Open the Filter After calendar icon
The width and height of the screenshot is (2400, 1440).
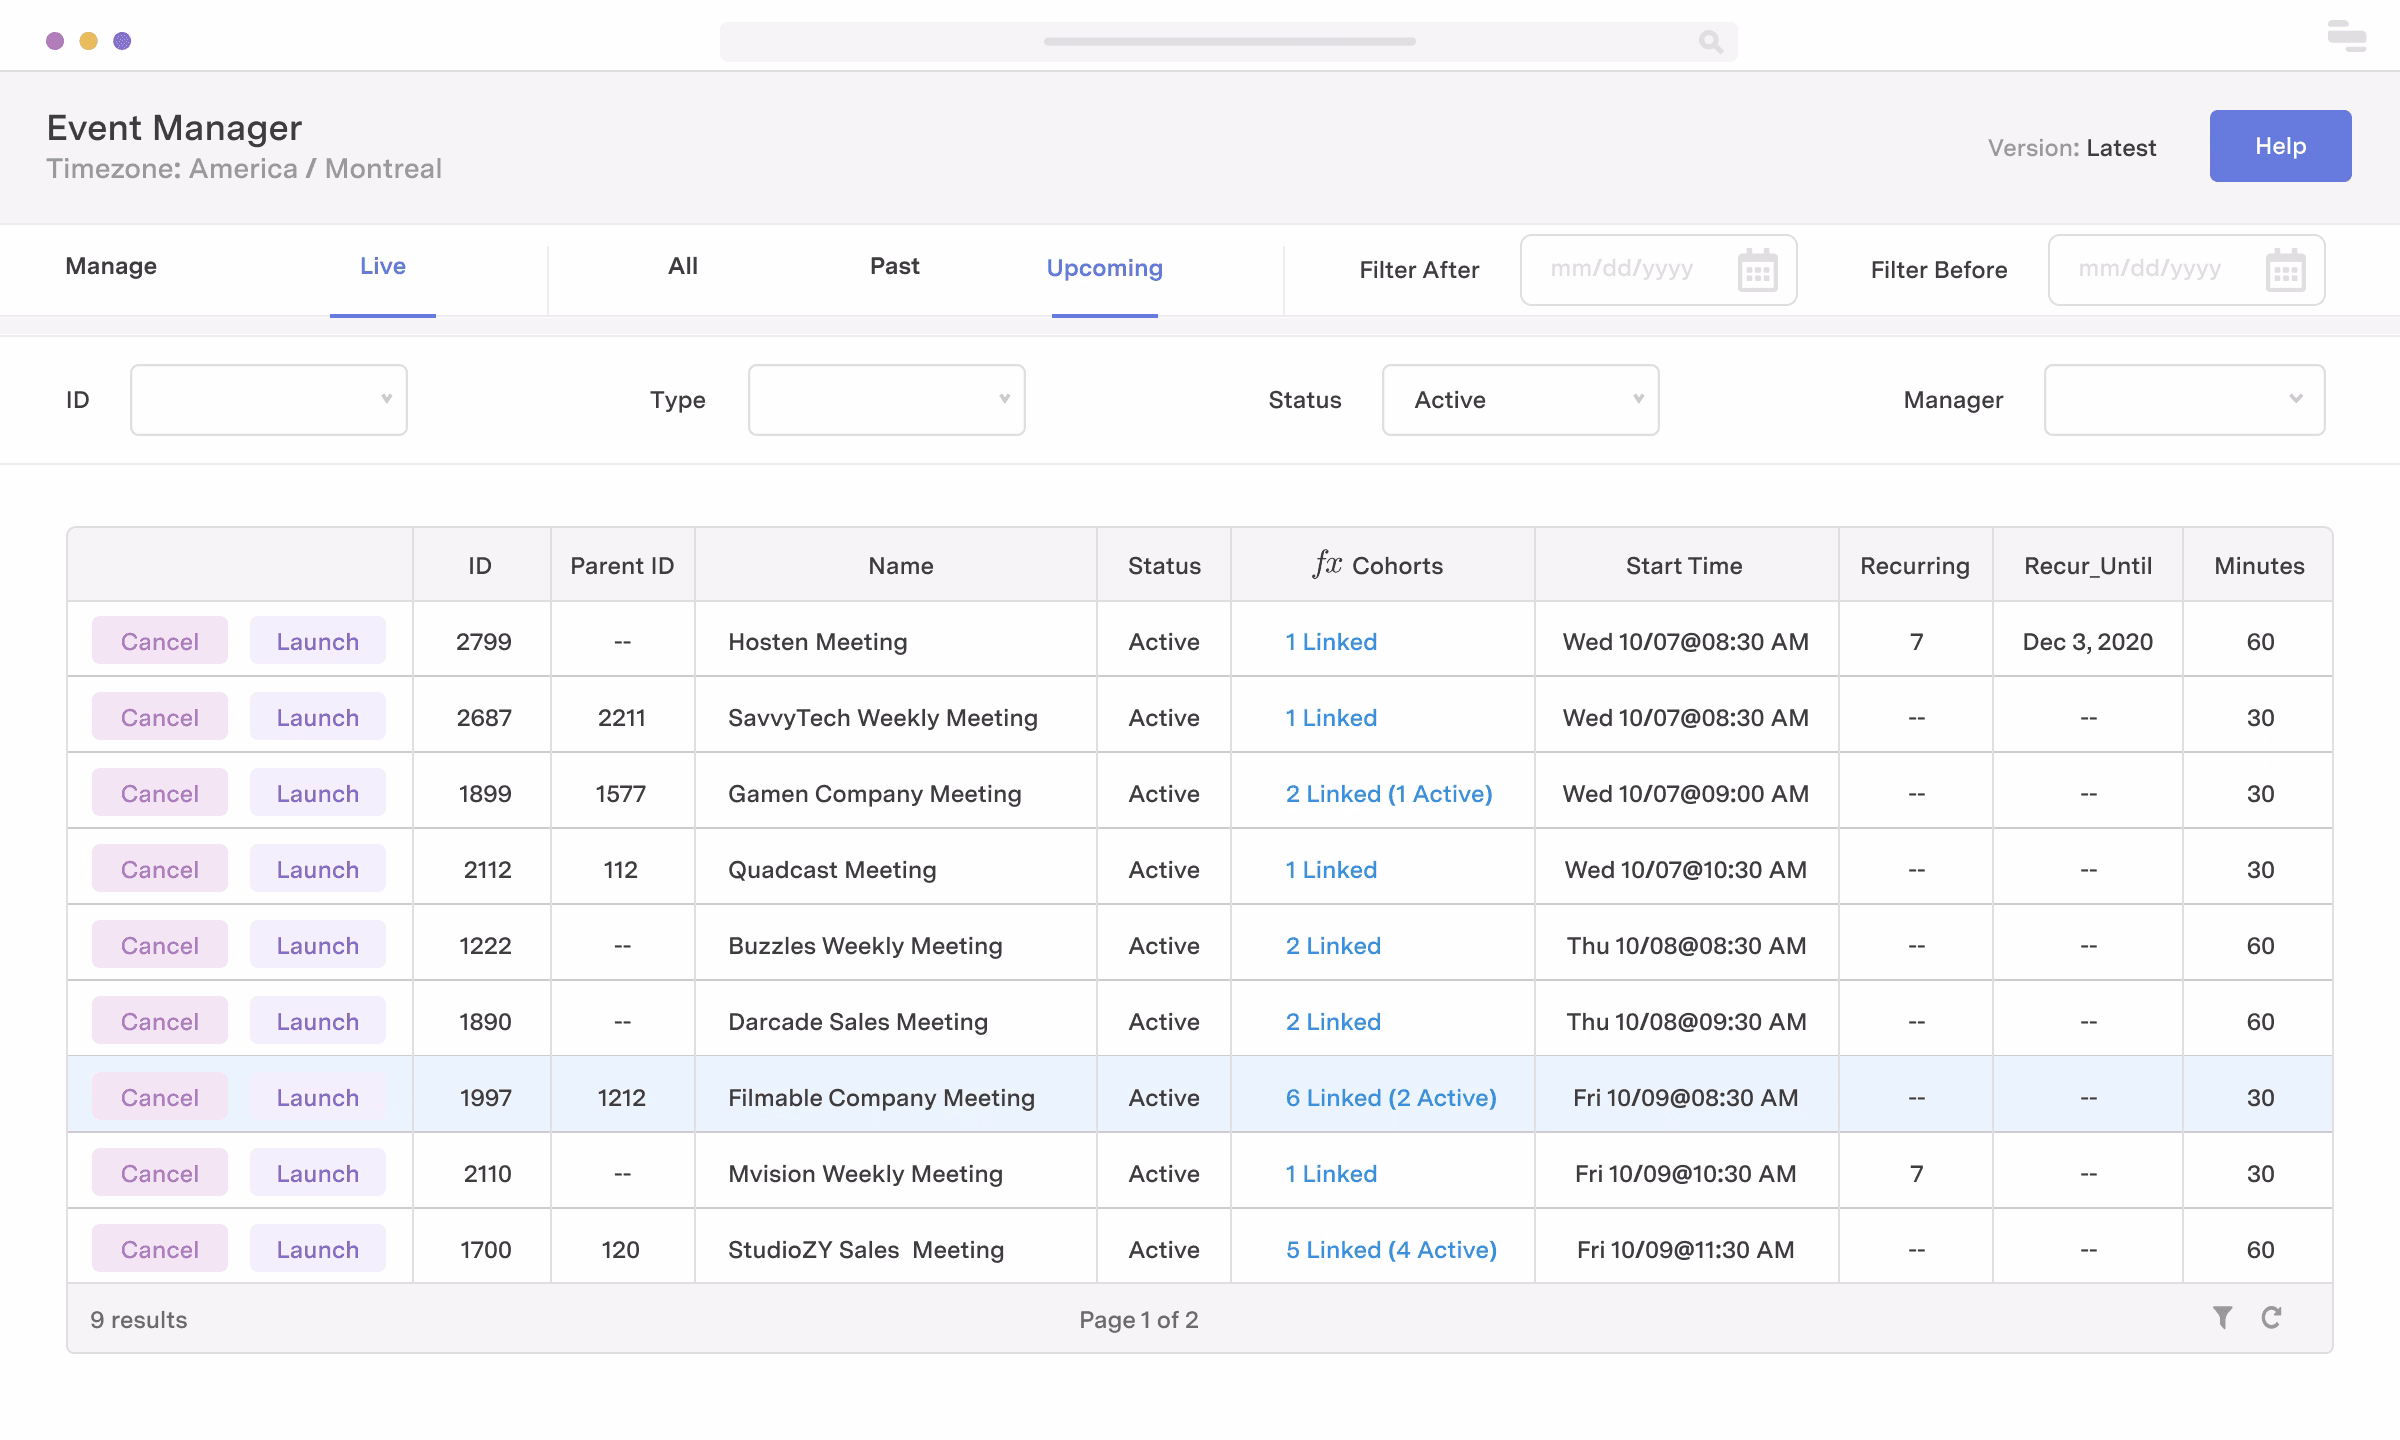click(1757, 271)
